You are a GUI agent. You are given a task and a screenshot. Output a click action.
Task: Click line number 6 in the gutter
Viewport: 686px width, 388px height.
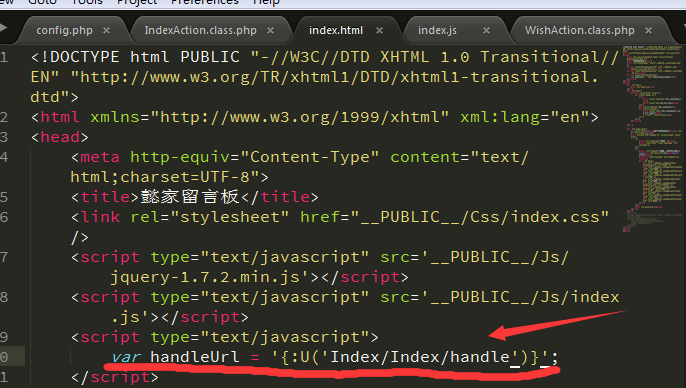(x=4, y=217)
